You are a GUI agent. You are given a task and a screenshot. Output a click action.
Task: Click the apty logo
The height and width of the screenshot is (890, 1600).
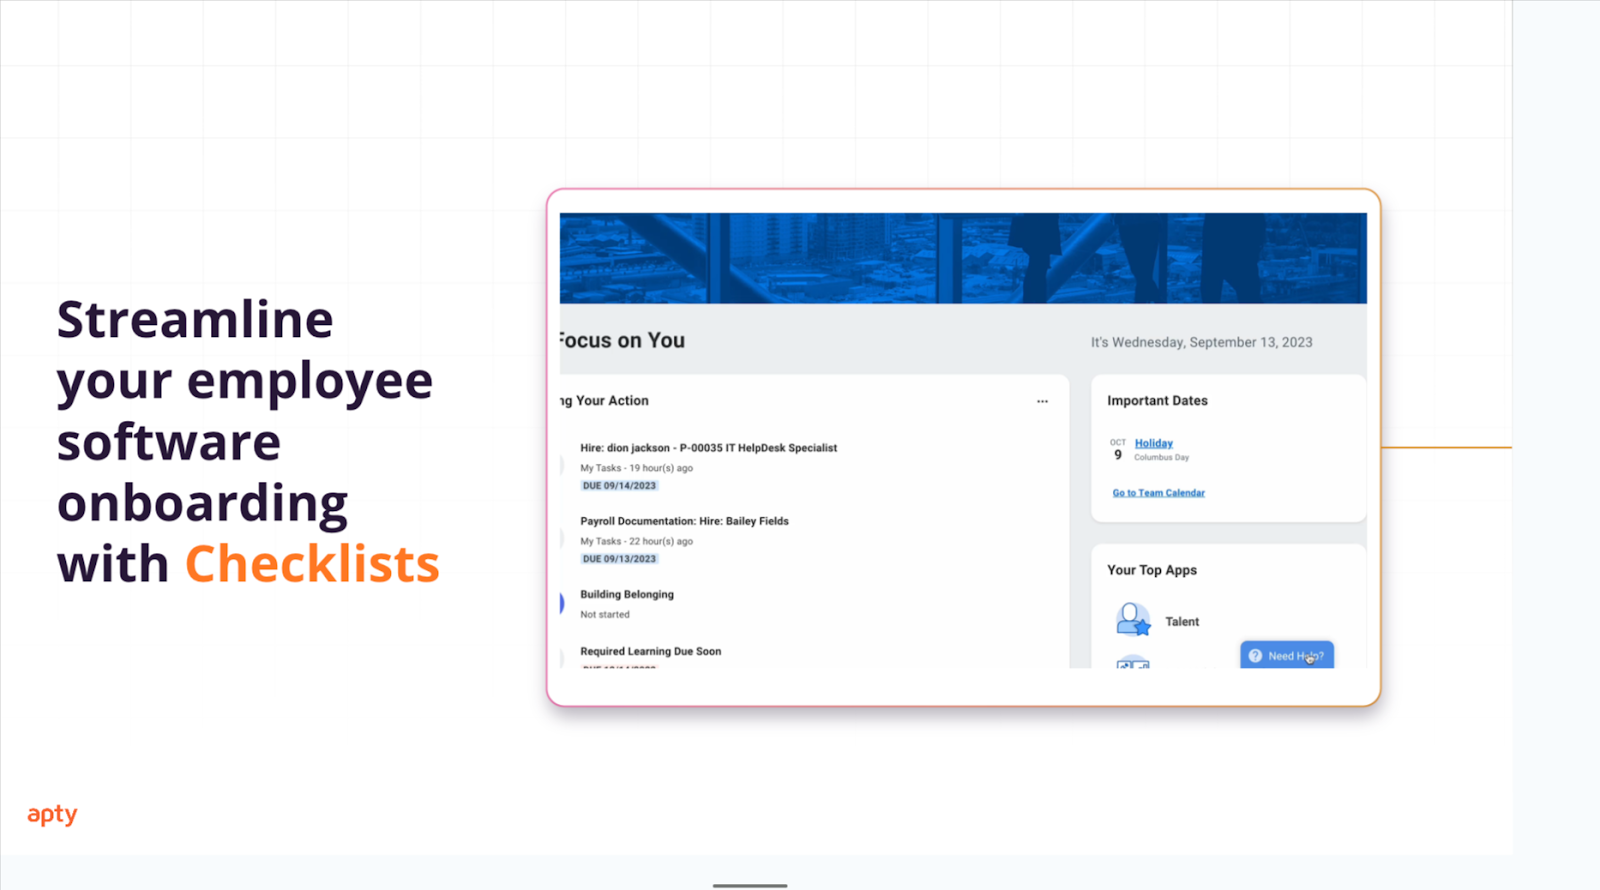coord(52,815)
